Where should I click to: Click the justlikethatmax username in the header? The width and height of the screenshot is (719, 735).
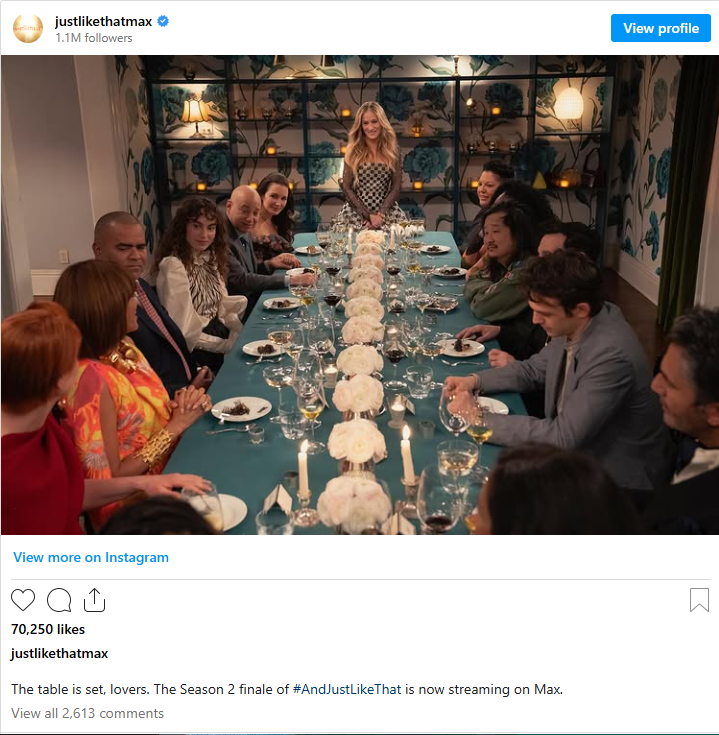103,22
